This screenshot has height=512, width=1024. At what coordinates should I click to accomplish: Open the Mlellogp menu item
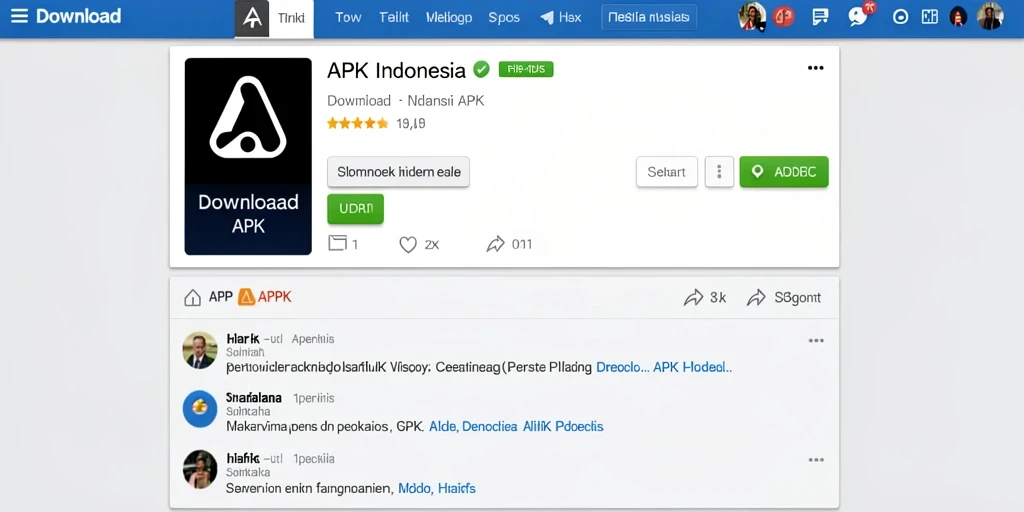[449, 18]
